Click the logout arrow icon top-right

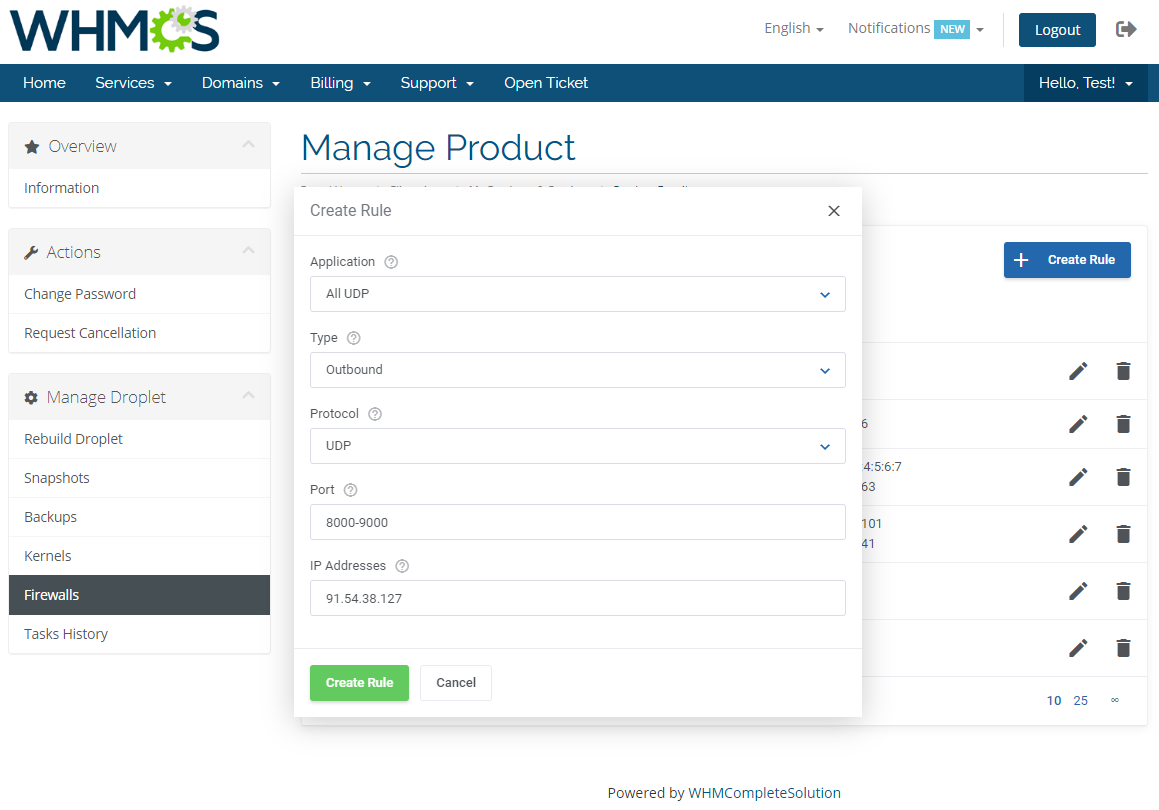[1127, 29]
